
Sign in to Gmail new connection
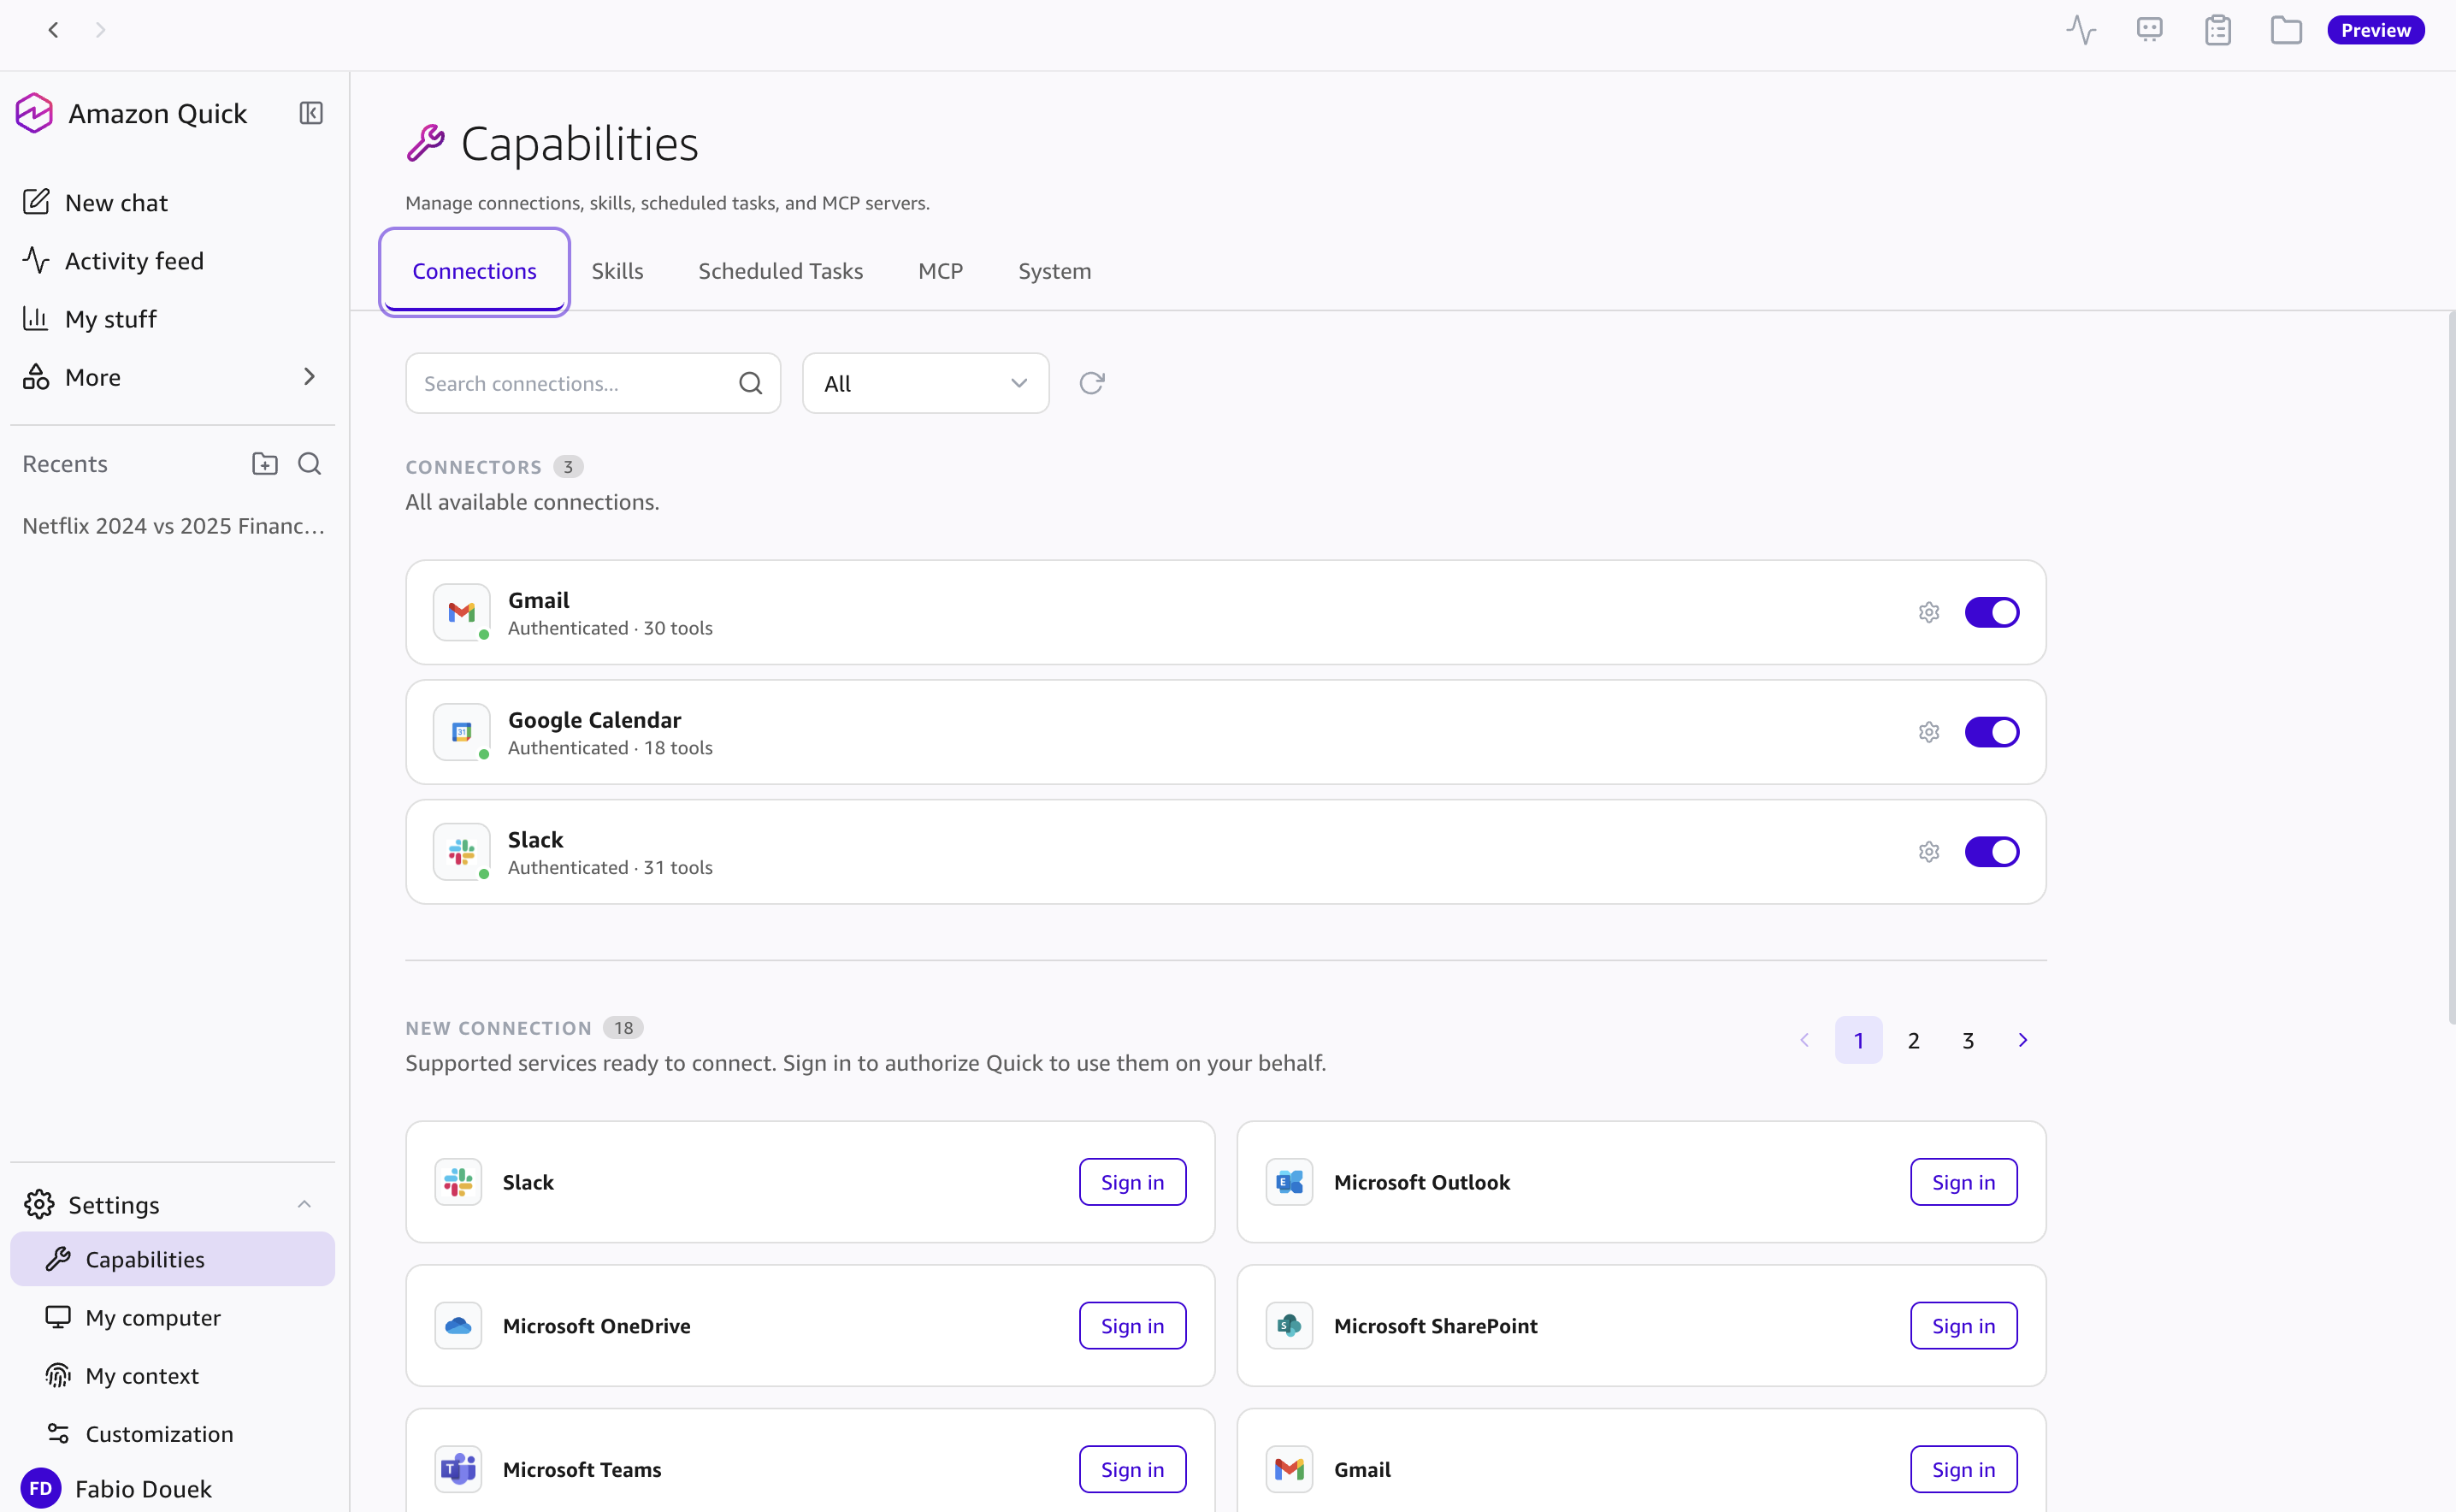pyautogui.click(x=1963, y=1469)
